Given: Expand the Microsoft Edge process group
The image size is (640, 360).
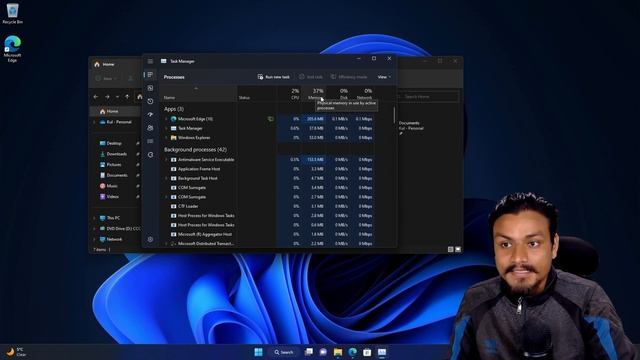Looking at the screenshot, I should tap(166, 119).
